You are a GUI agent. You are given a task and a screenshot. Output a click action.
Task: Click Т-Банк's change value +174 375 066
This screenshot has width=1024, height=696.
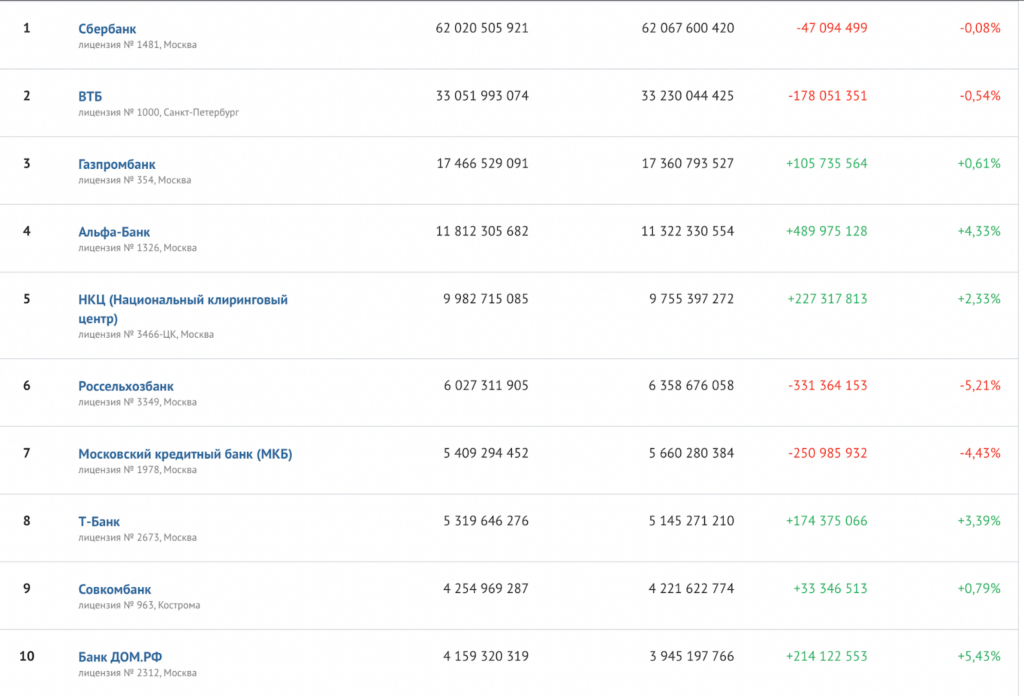coord(827,521)
